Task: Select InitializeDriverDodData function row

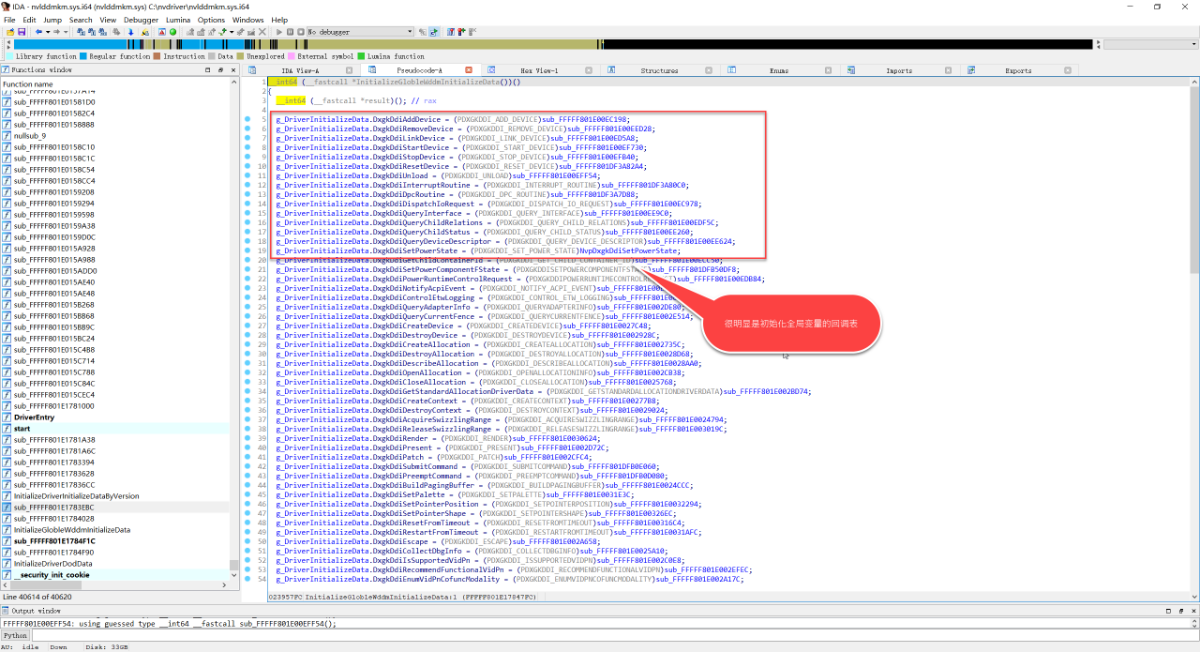Action: (53, 563)
